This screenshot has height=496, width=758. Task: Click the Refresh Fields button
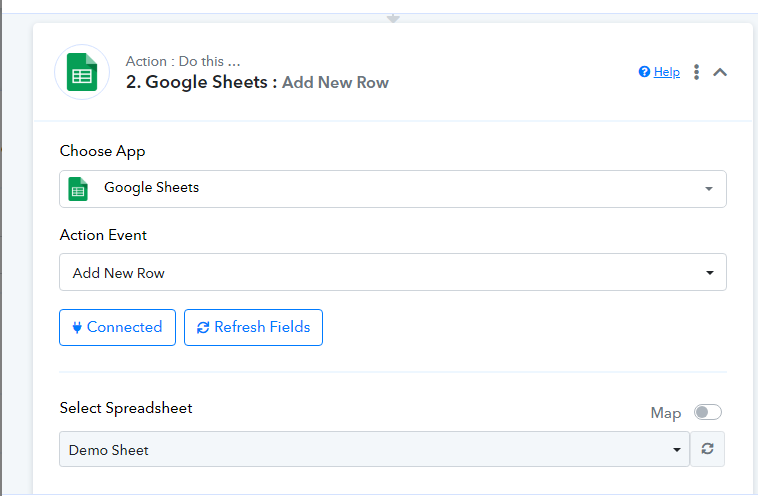click(253, 327)
